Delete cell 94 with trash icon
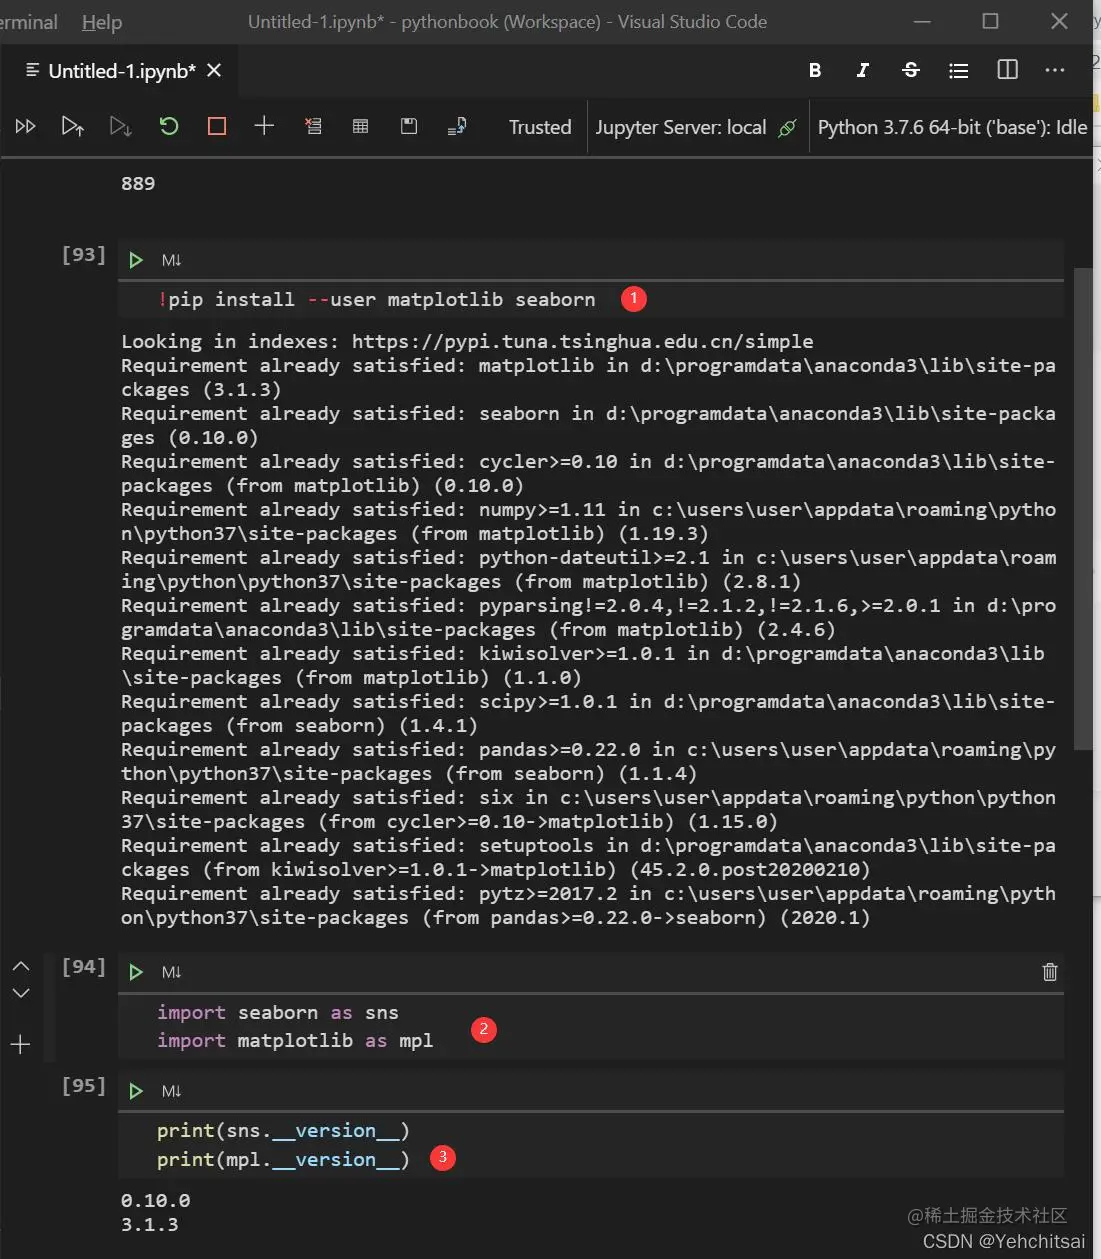Screen dimensions: 1101x1259 point(1050,972)
